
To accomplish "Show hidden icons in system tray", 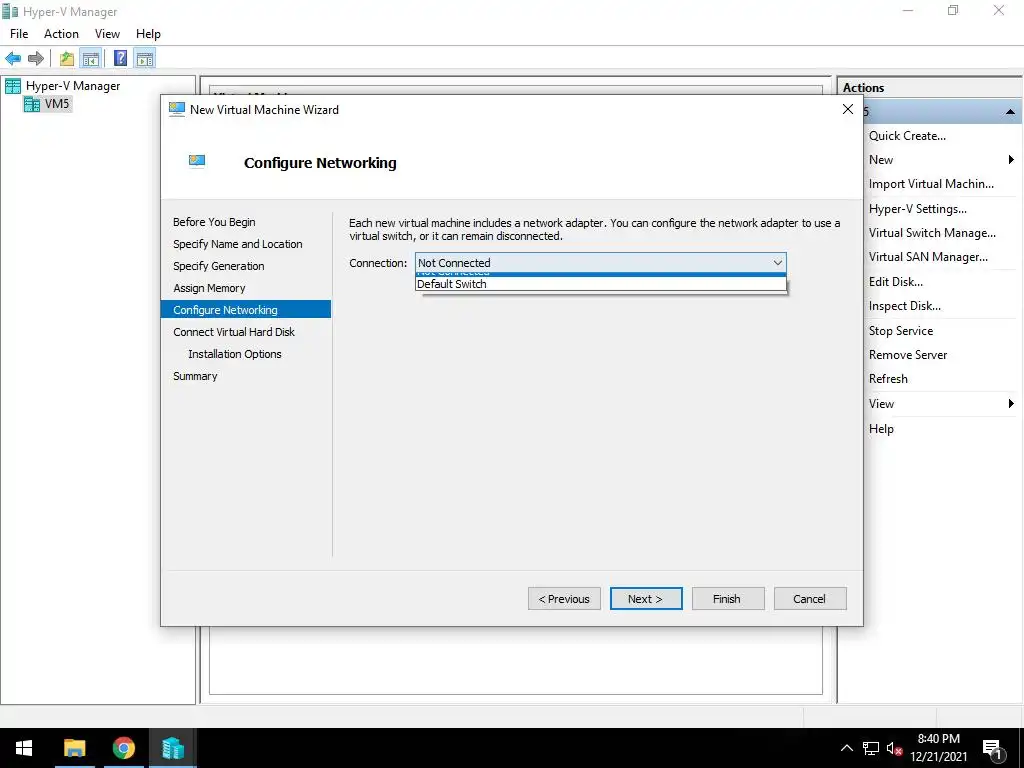I will pyautogui.click(x=846, y=748).
